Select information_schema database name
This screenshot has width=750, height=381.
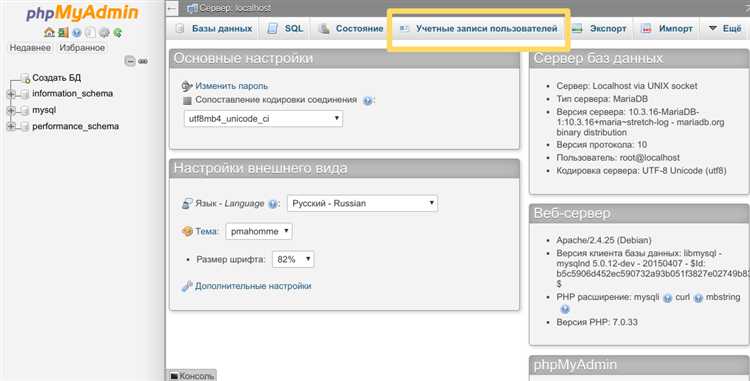73,94
